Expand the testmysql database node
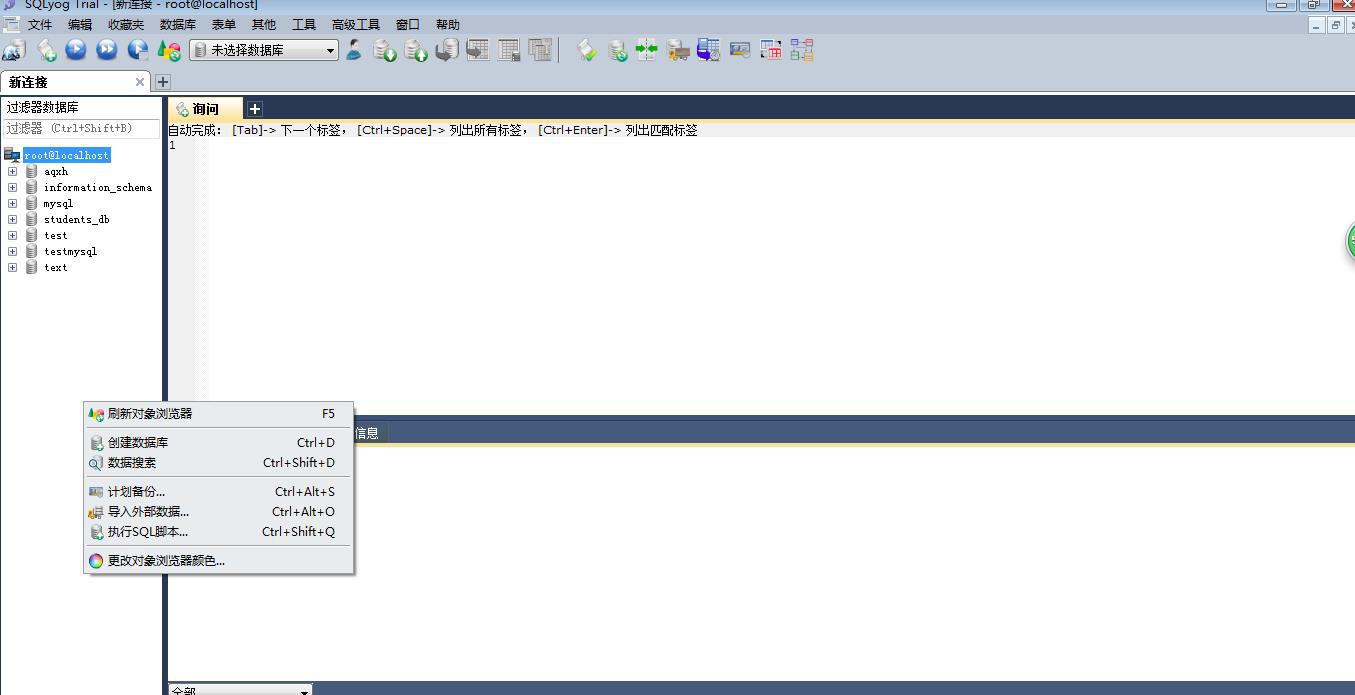This screenshot has height=695, width=1355. [x=12, y=251]
